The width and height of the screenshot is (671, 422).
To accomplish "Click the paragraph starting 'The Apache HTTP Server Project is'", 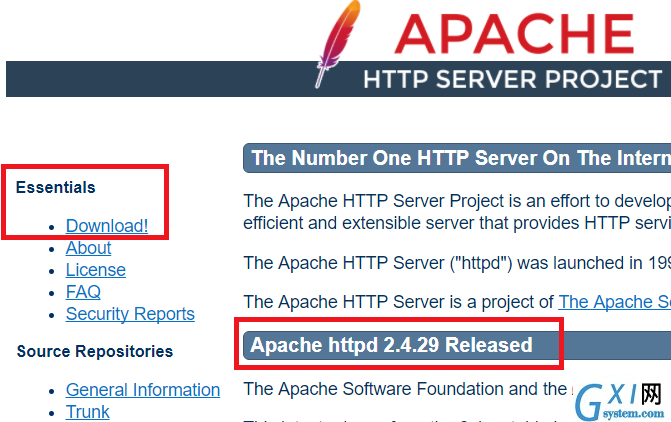I will (457, 212).
